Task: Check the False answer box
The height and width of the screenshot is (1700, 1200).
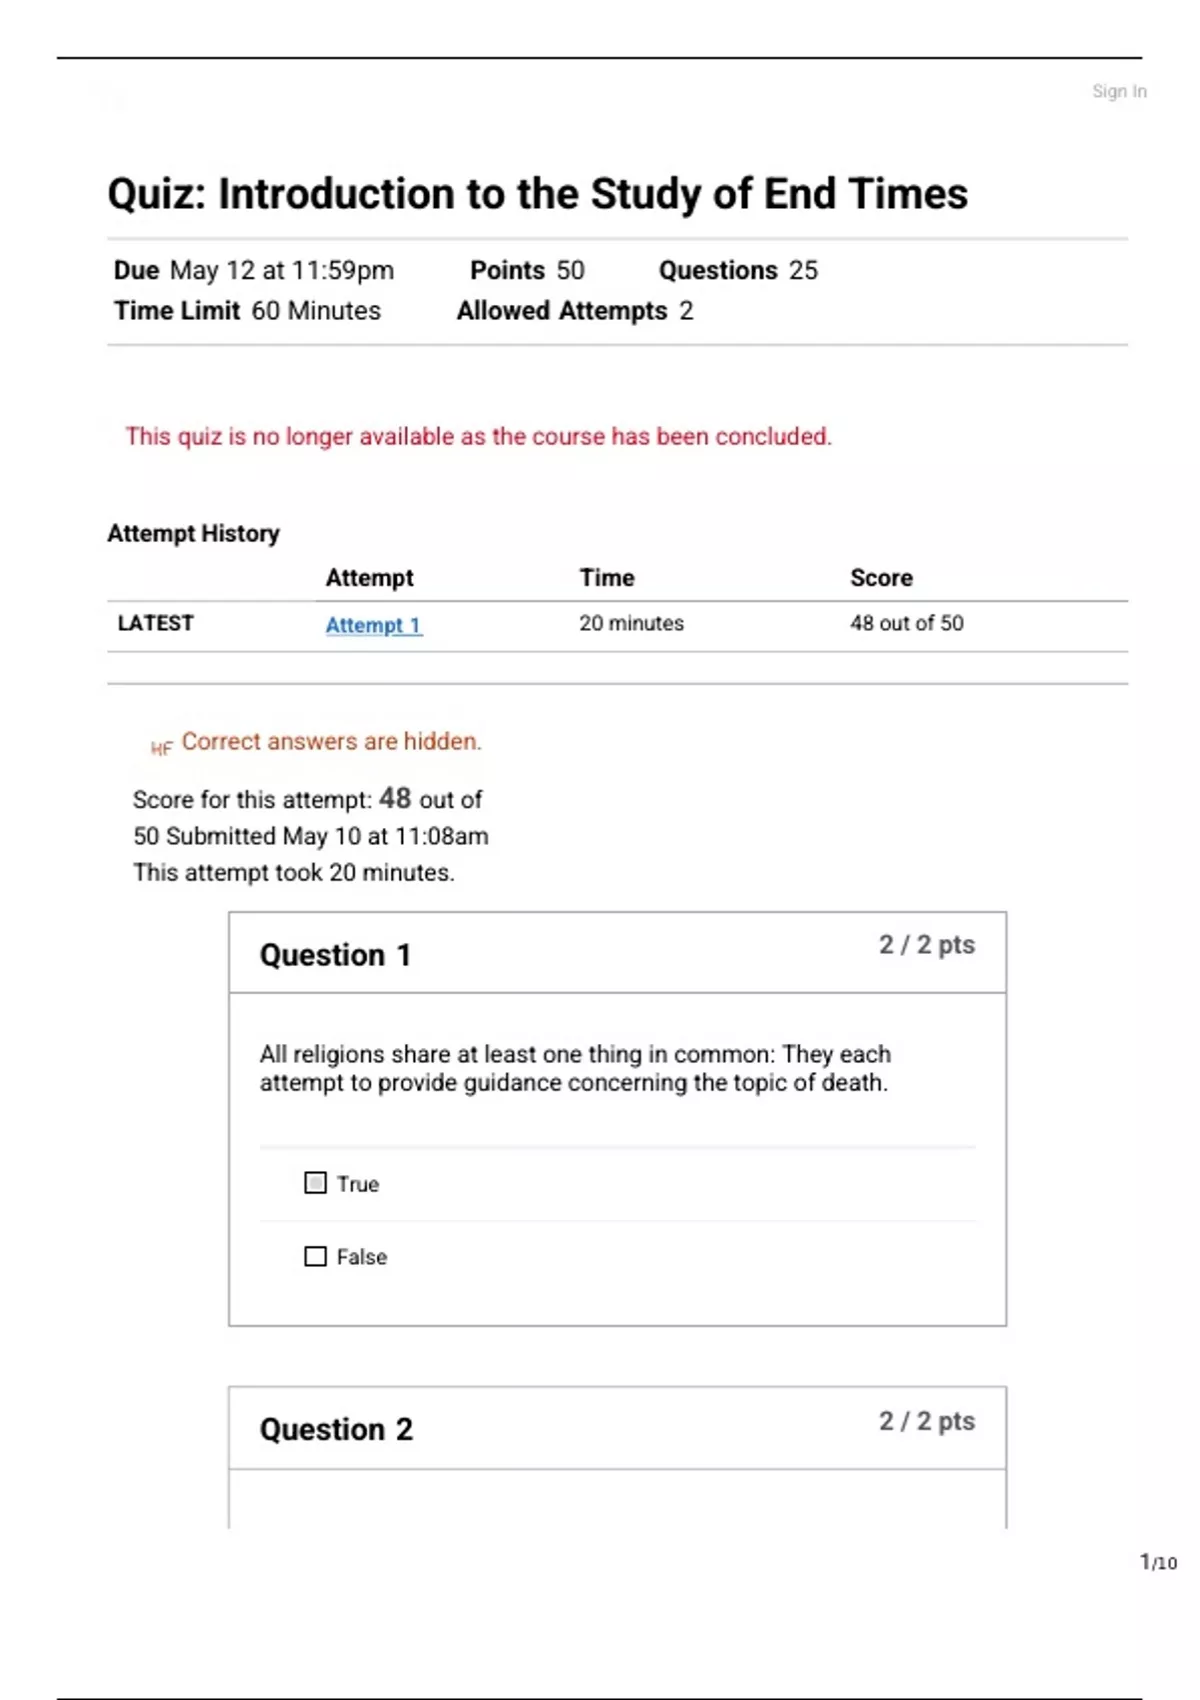Action: tap(315, 1256)
